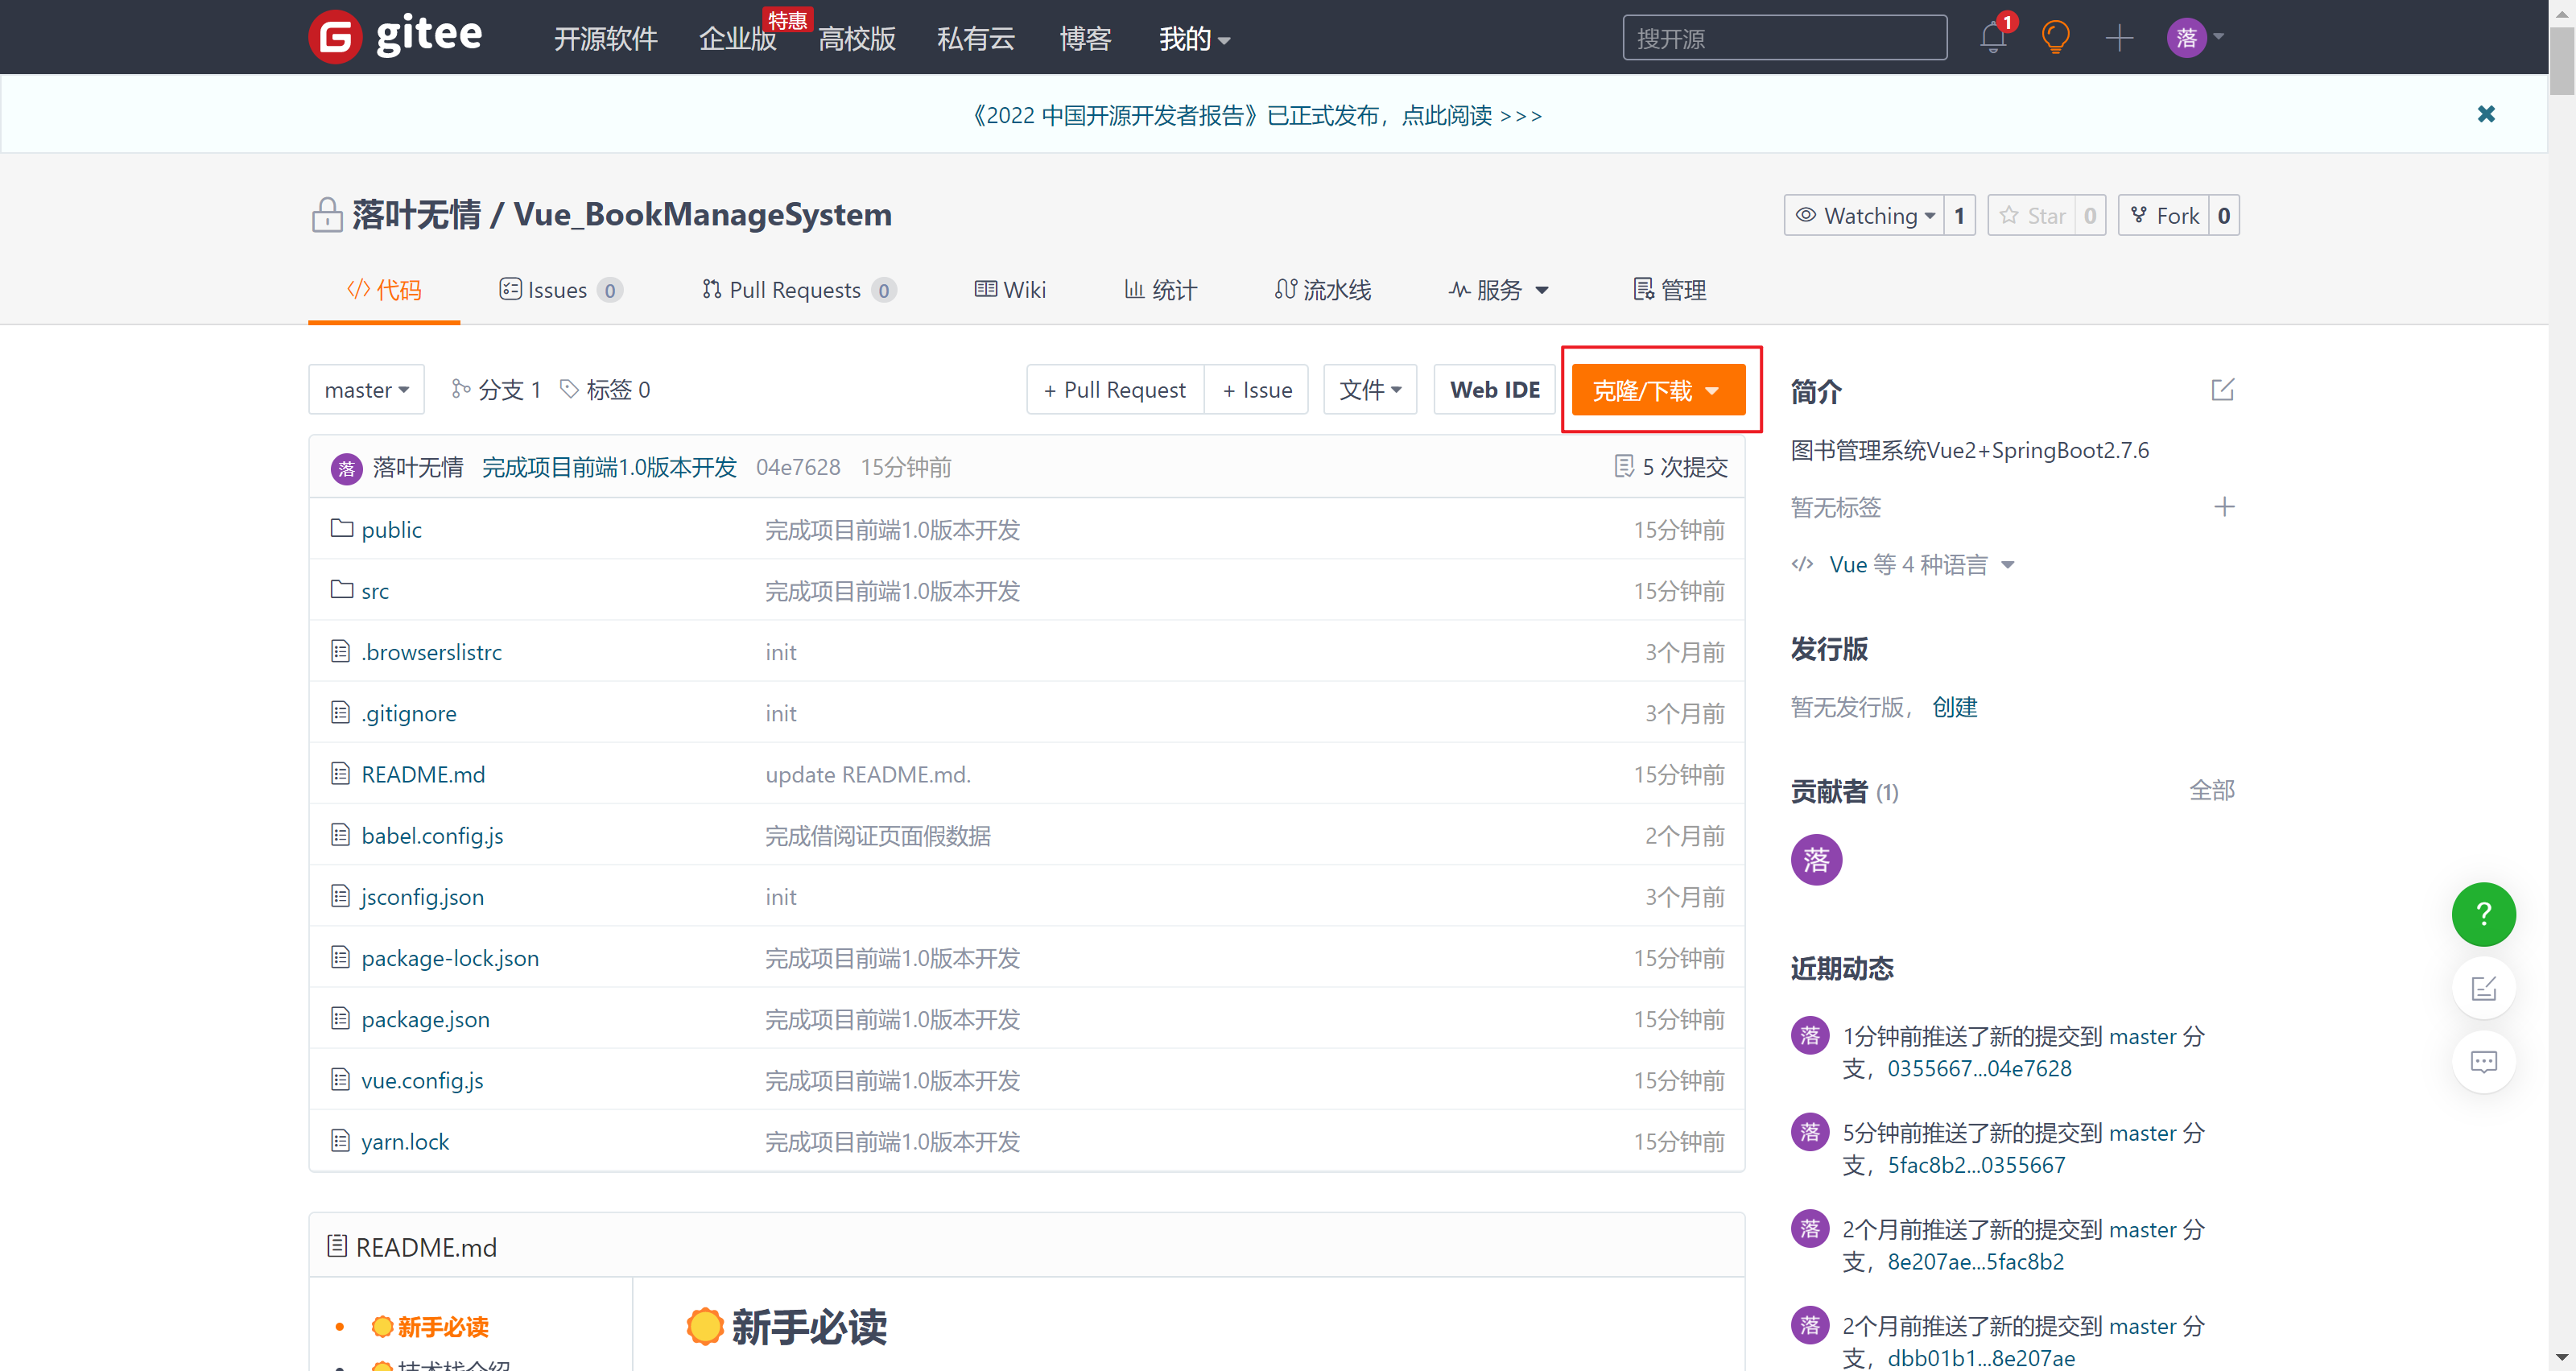Open Web IDE editor
Screen dimensions: 2576x1371
[1491, 390]
